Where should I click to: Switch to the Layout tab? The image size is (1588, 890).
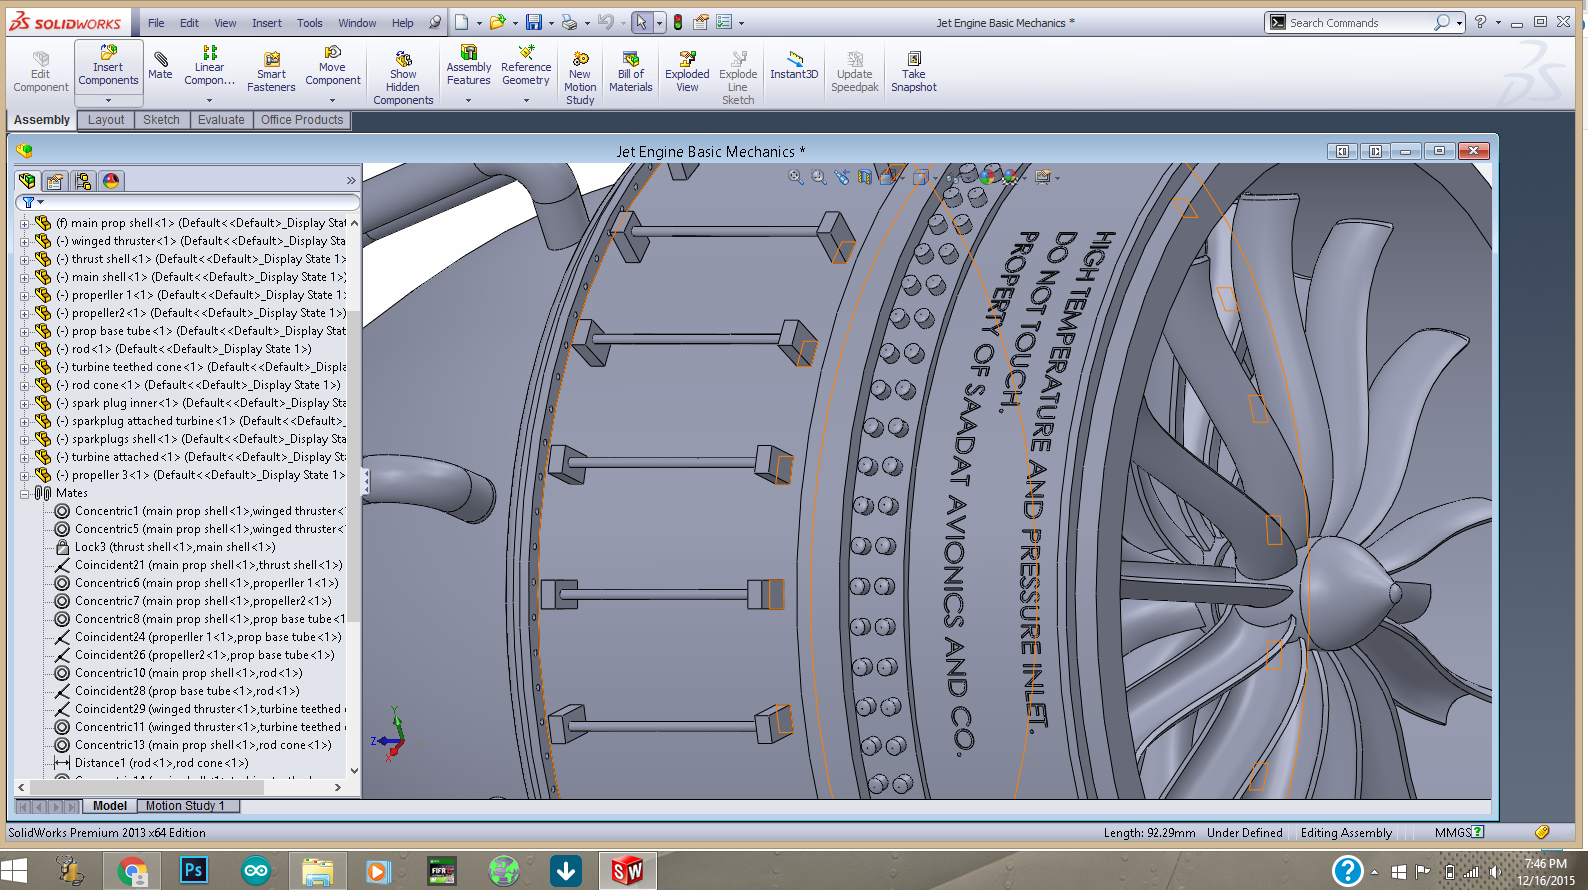click(106, 120)
